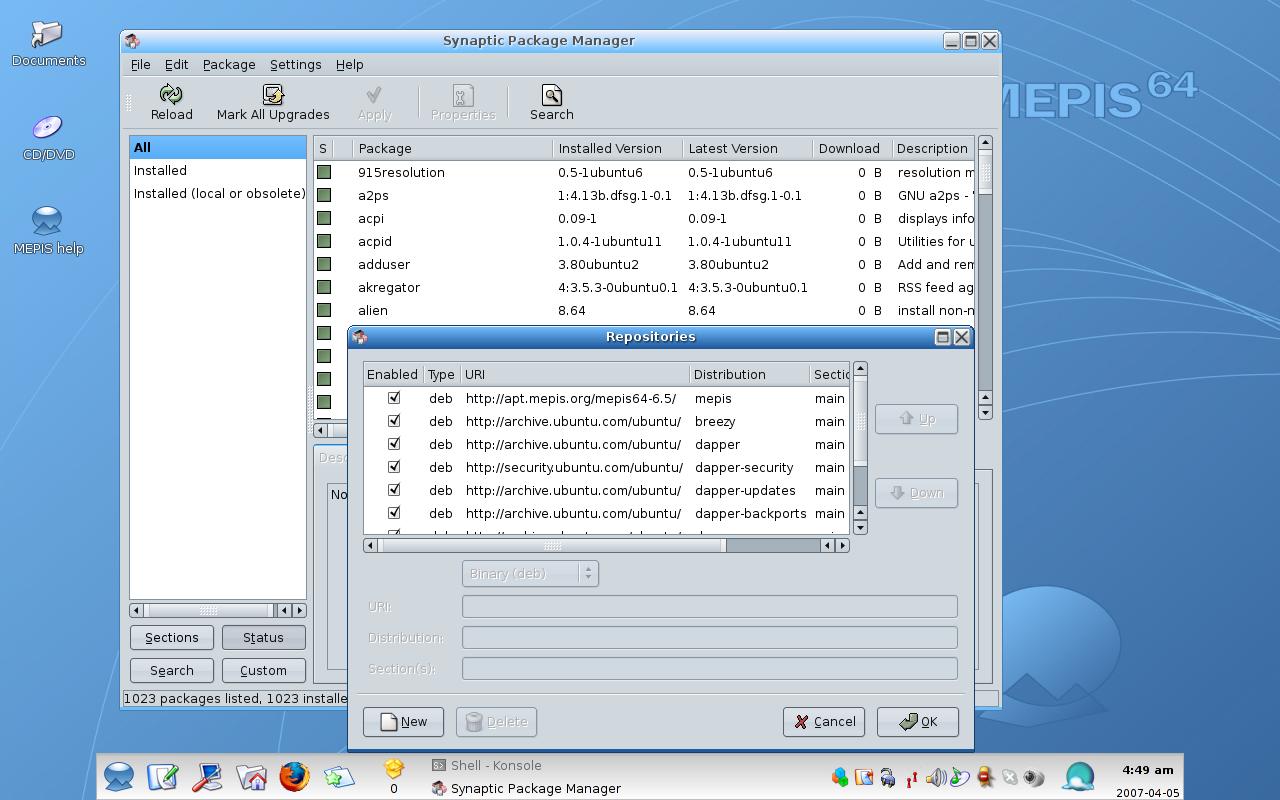Click the down arrow of repositories list scrollbar
The width and height of the screenshot is (1280, 800).
click(x=860, y=527)
